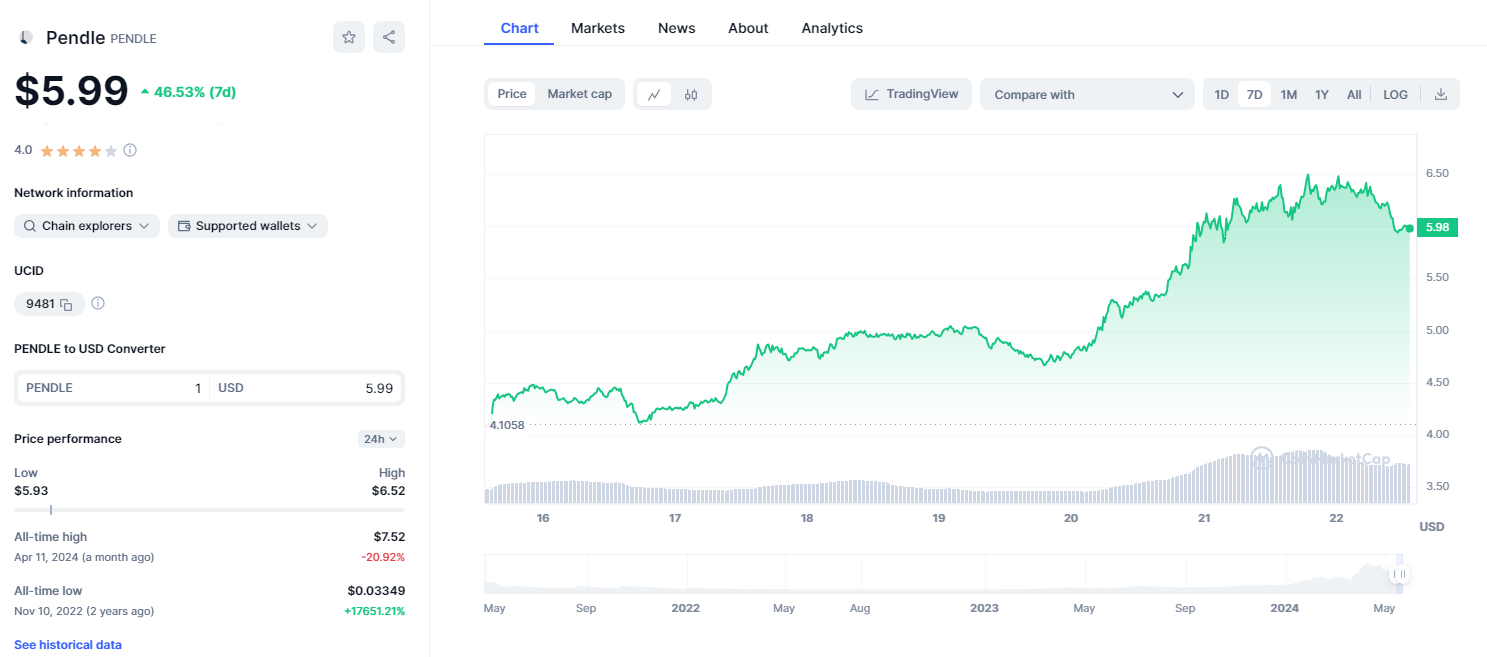Click the Network information heading
This screenshot has width=1487, height=657.
coord(74,193)
